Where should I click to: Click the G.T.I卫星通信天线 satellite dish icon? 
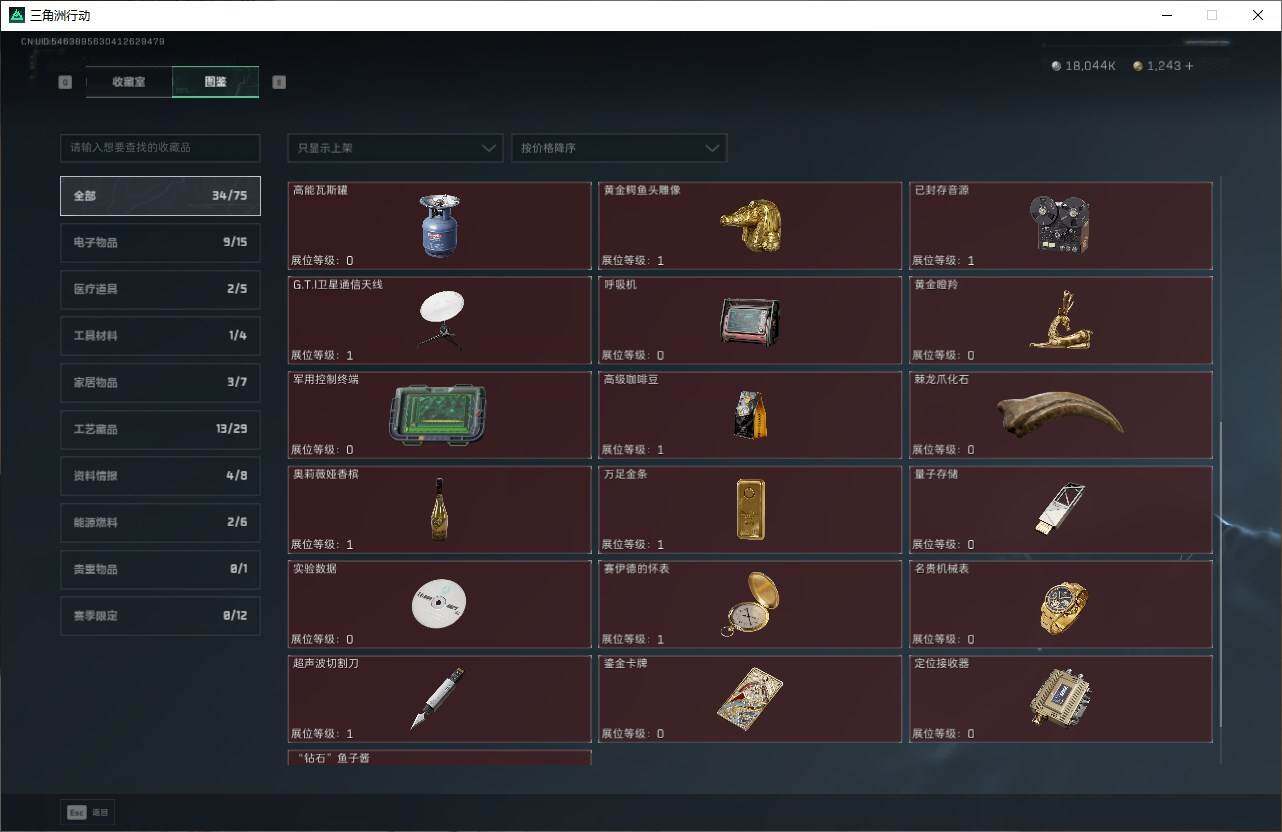pos(440,320)
